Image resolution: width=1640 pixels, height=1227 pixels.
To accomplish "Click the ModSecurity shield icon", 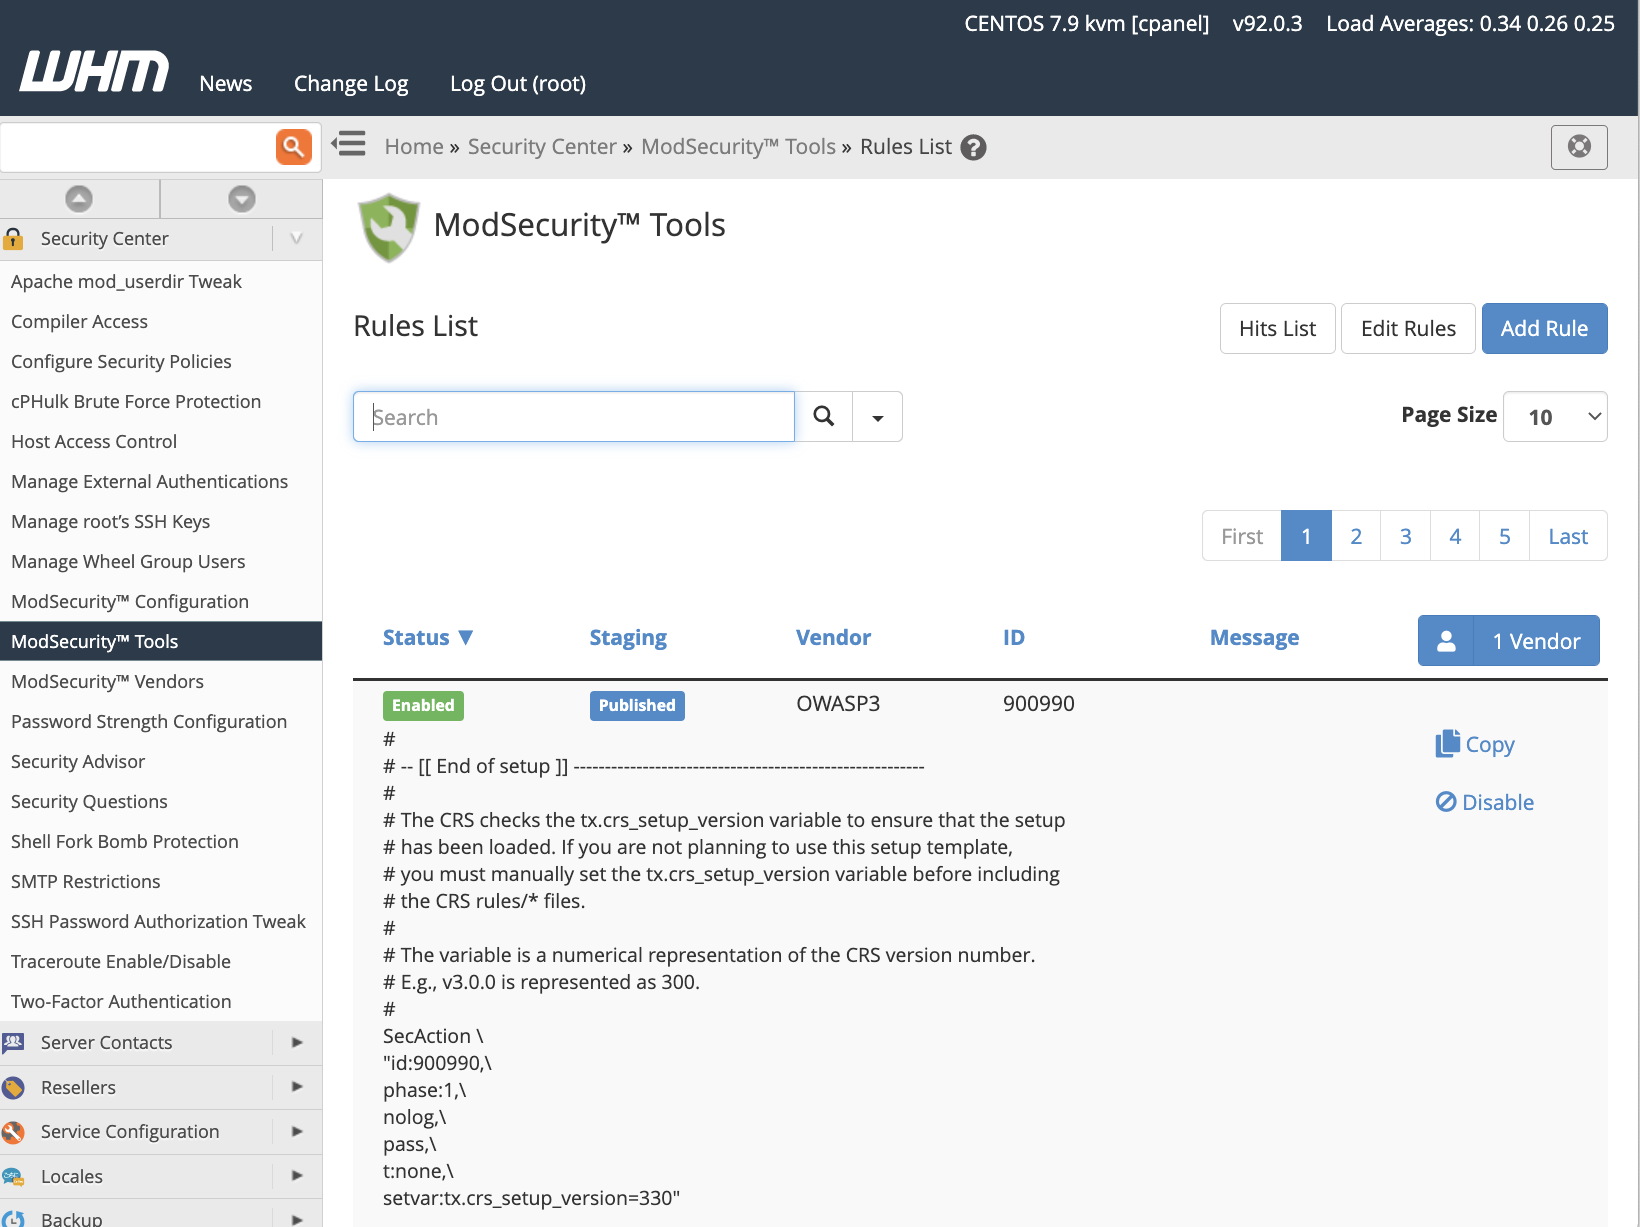I will click(x=389, y=226).
